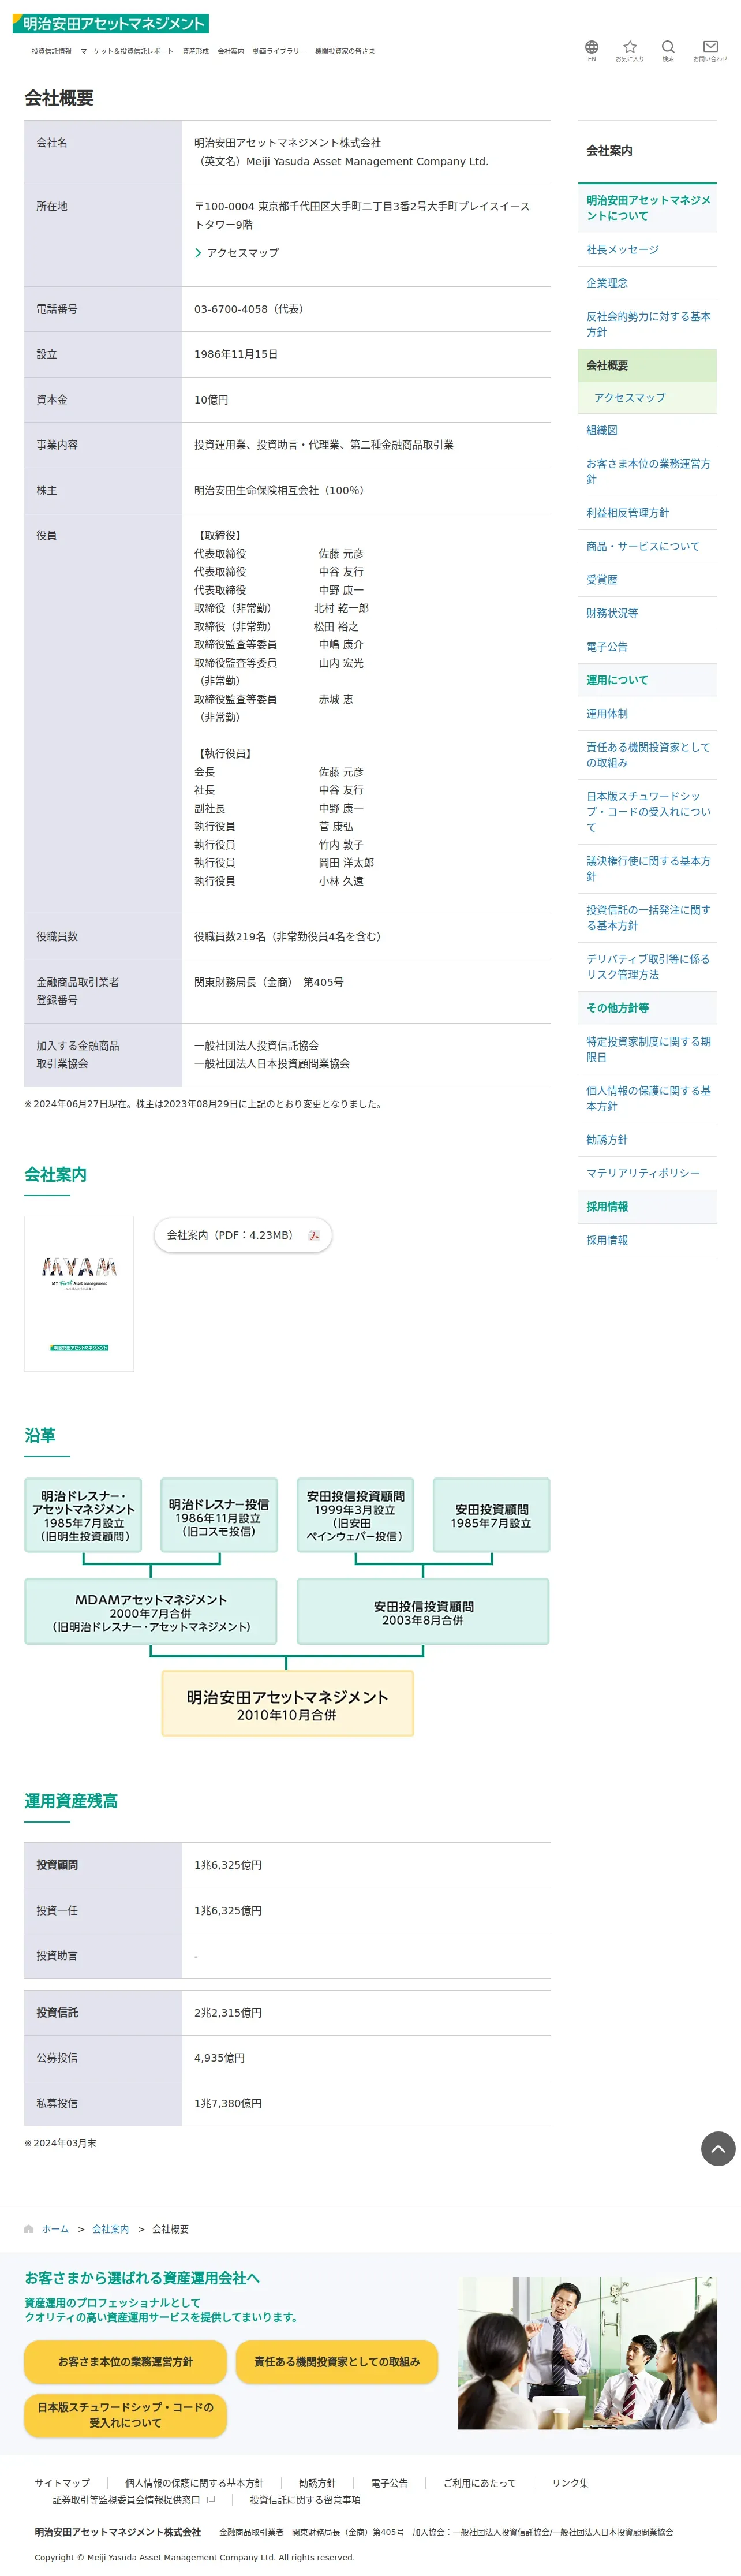
Task: Open sidebar link 電子公告
Action: (x=647, y=647)
